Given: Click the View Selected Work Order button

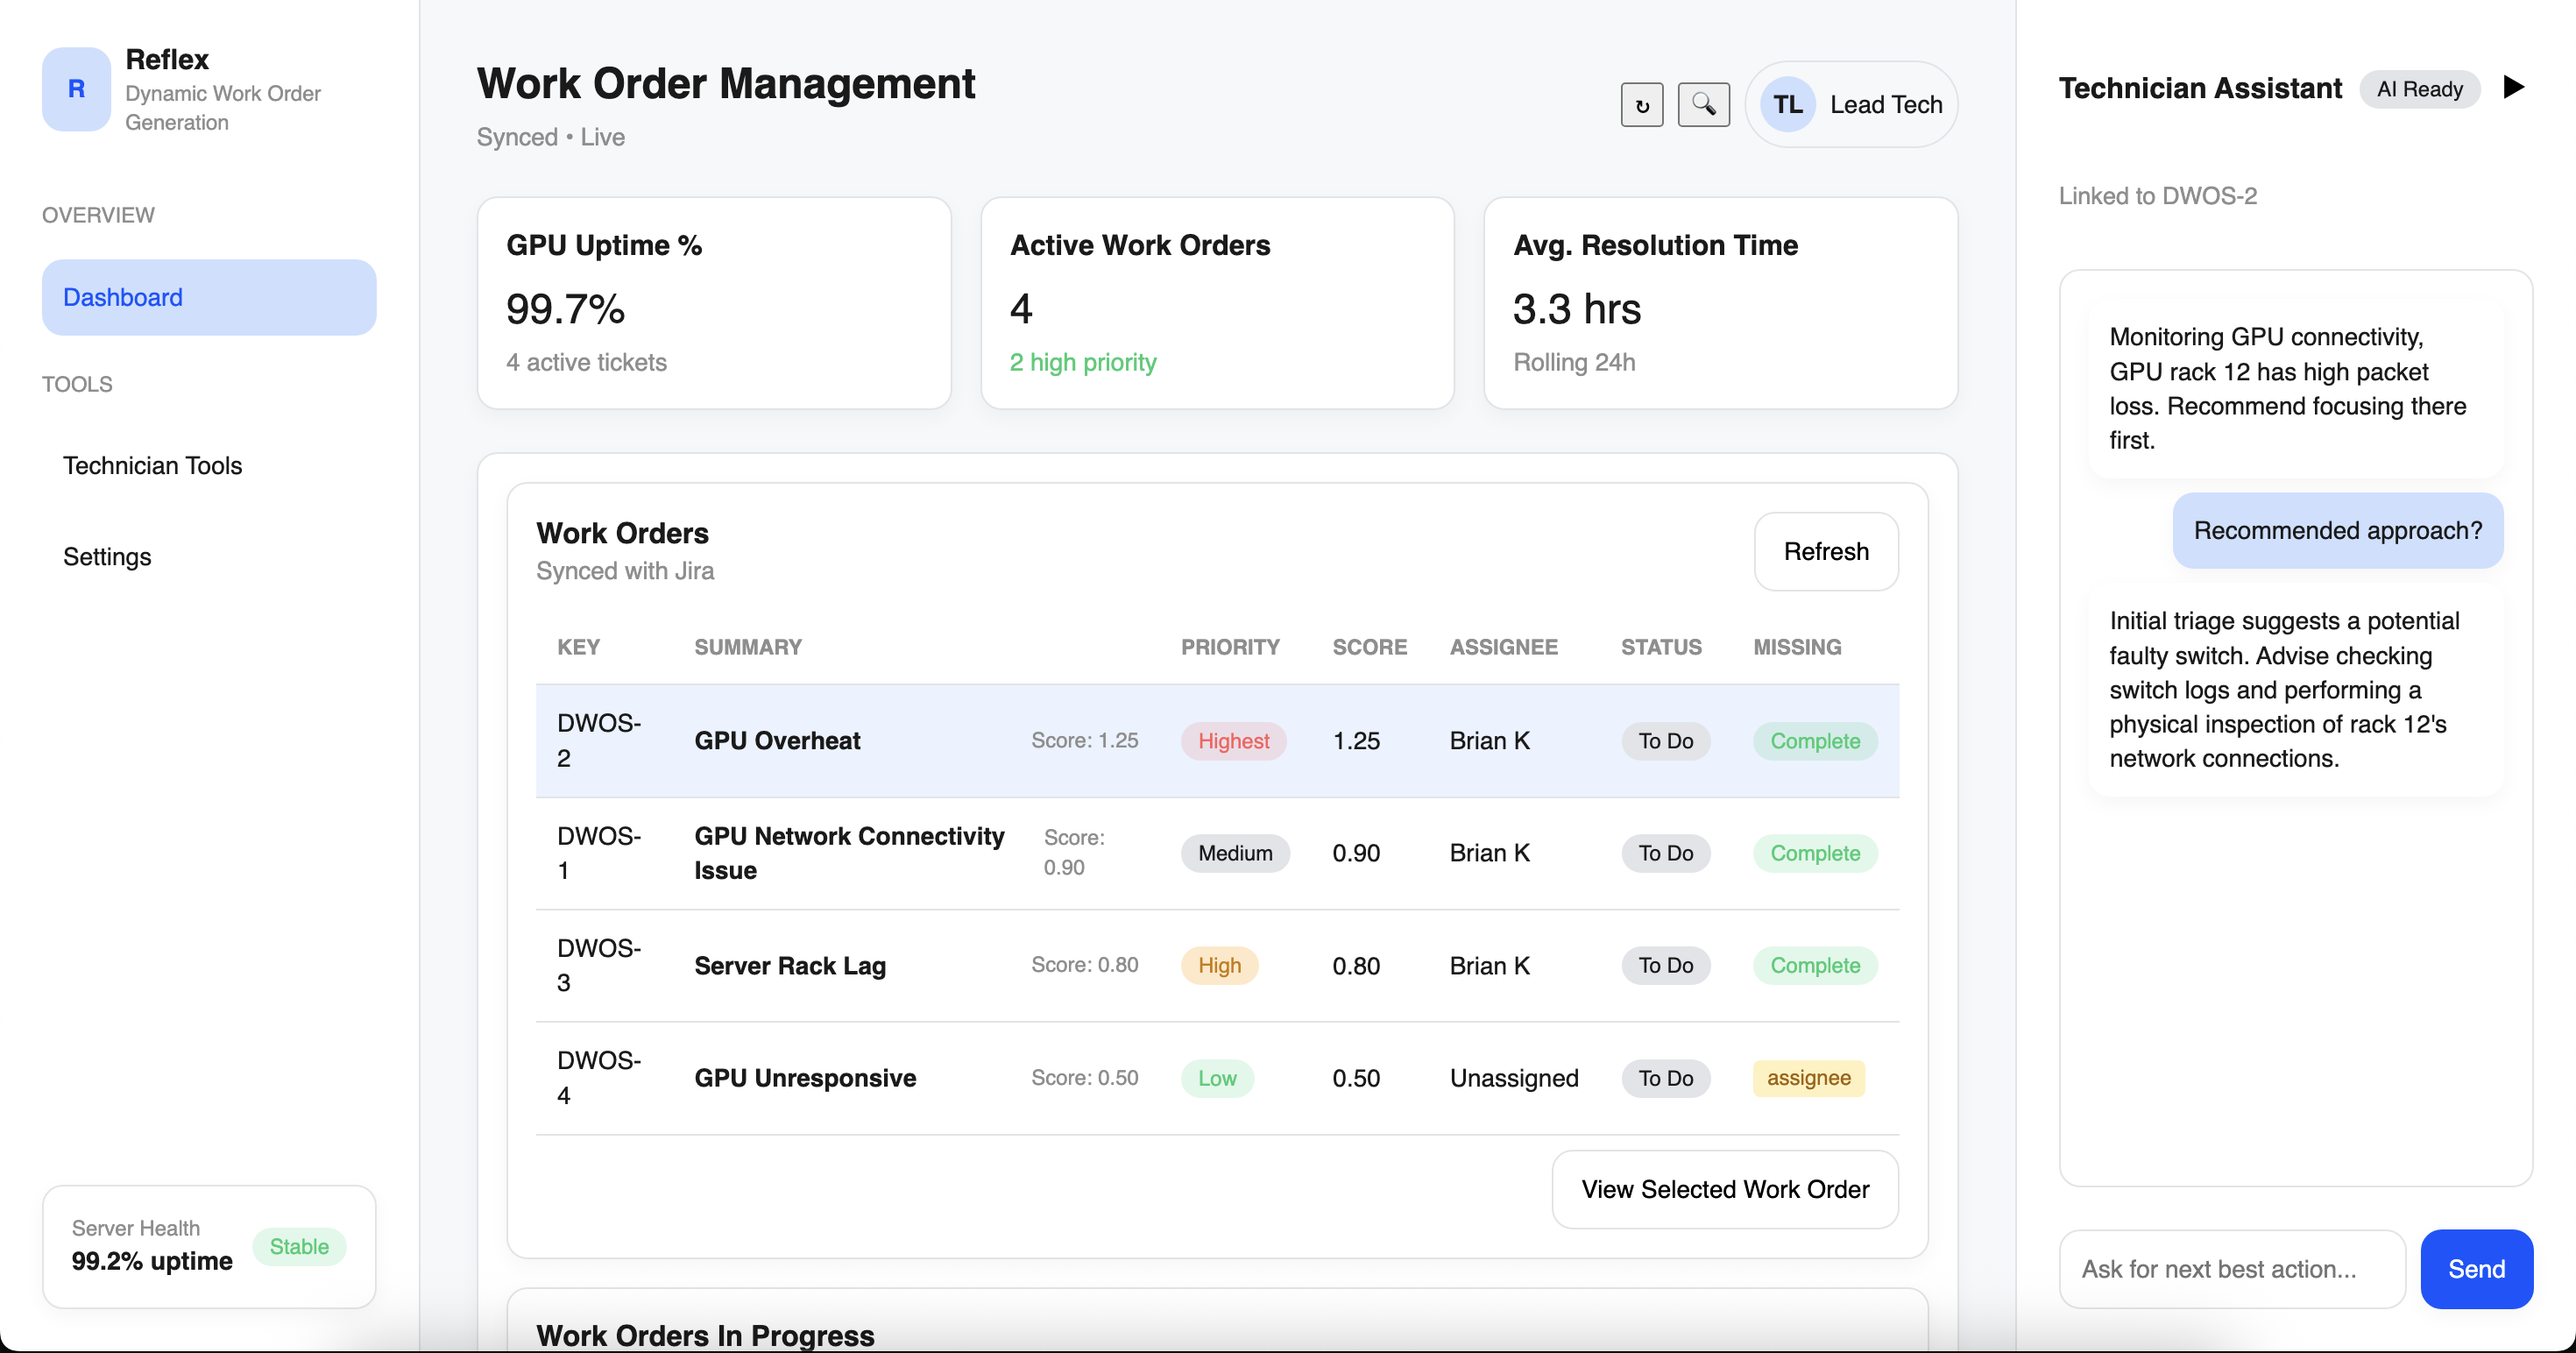Looking at the screenshot, I should pyautogui.click(x=1724, y=1189).
